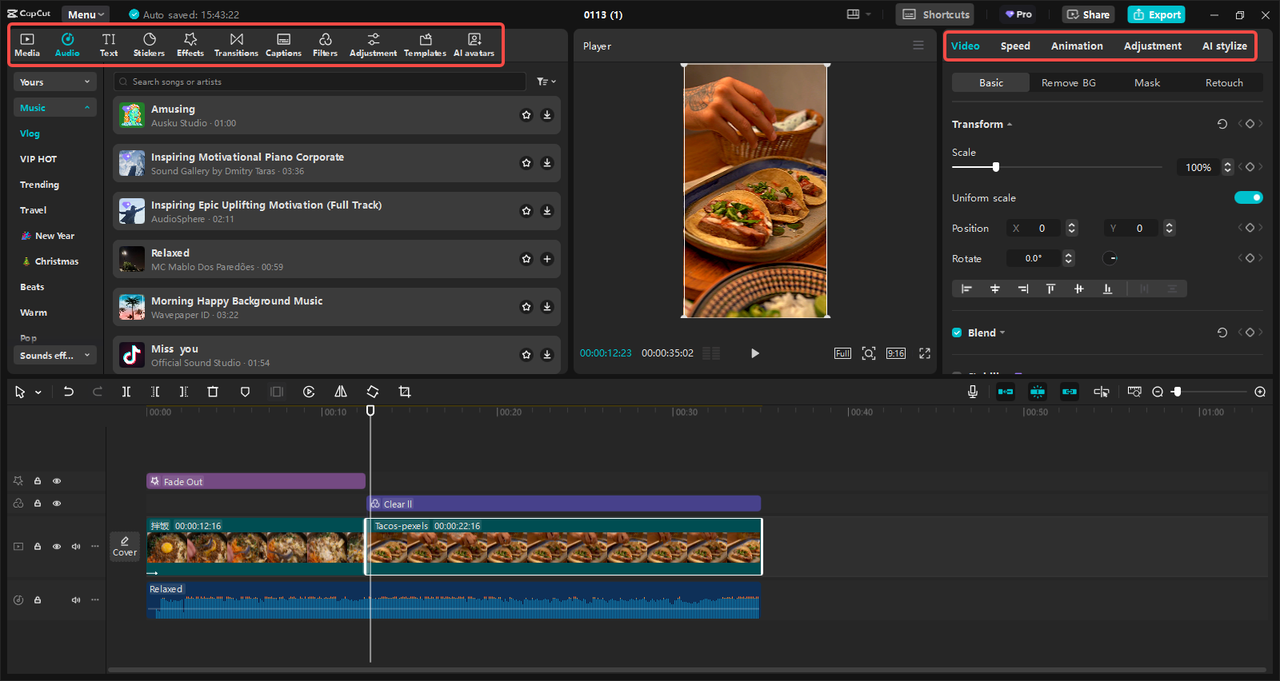Open the Templates panel
Viewport: 1280px width, 681px height.
425,44
